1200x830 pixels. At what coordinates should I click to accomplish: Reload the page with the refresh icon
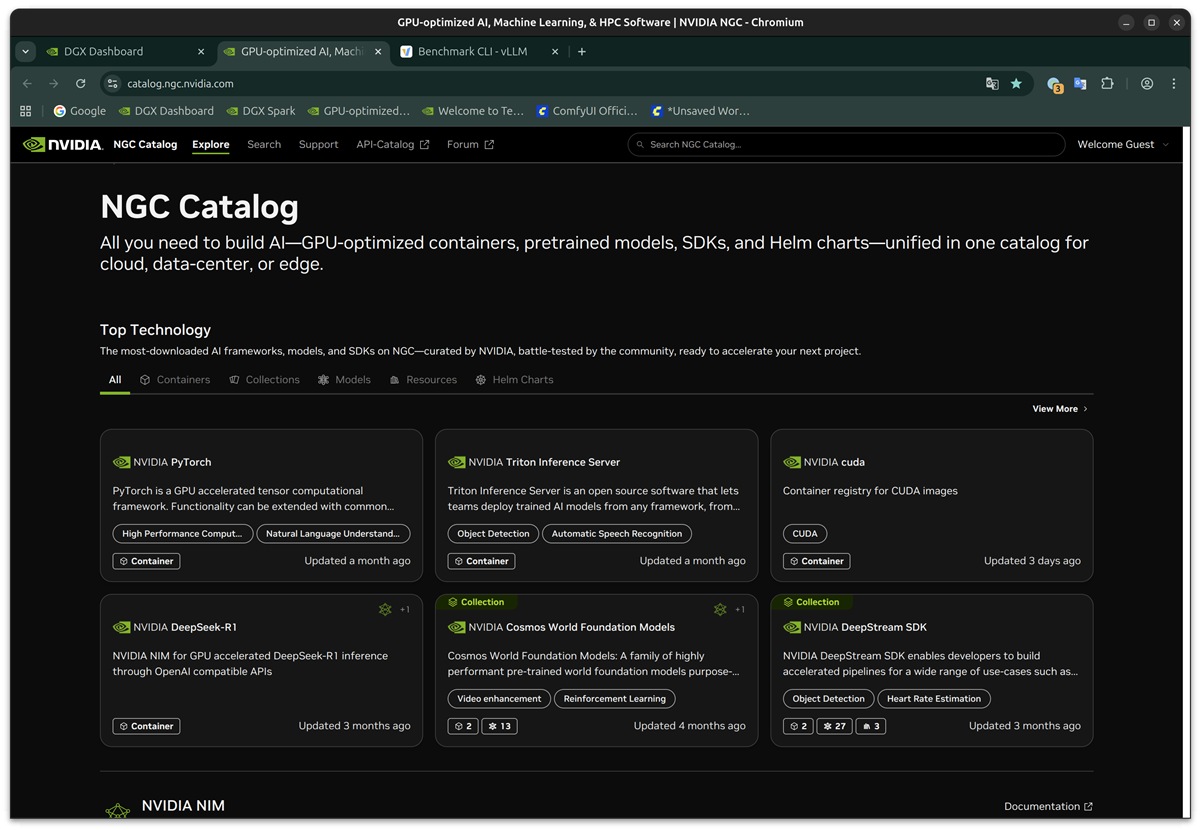(x=81, y=84)
